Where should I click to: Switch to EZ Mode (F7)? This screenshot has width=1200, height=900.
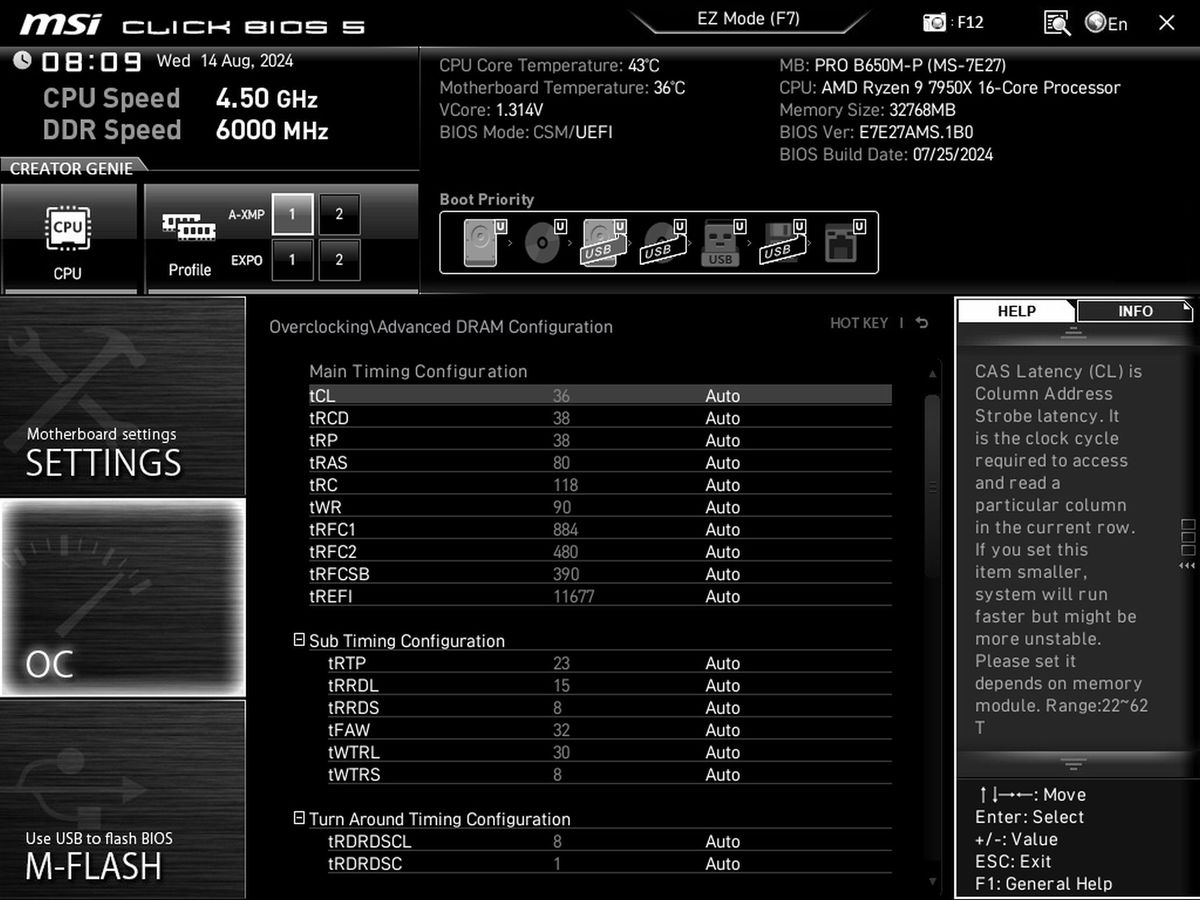tap(748, 19)
